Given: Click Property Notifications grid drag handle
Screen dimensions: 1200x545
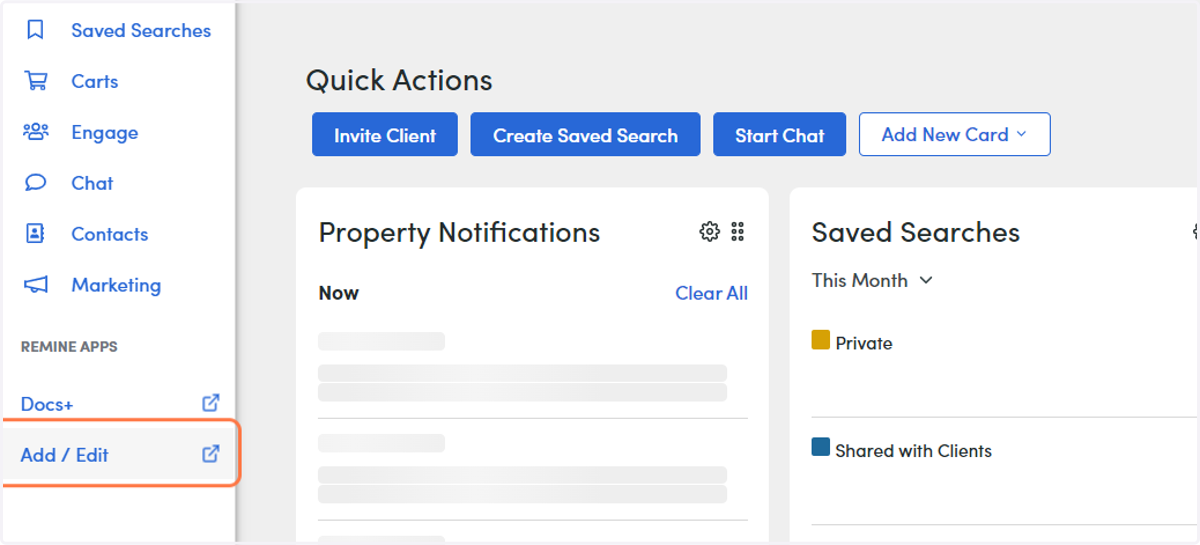Looking at the screenshot, I should coord(738,232).
